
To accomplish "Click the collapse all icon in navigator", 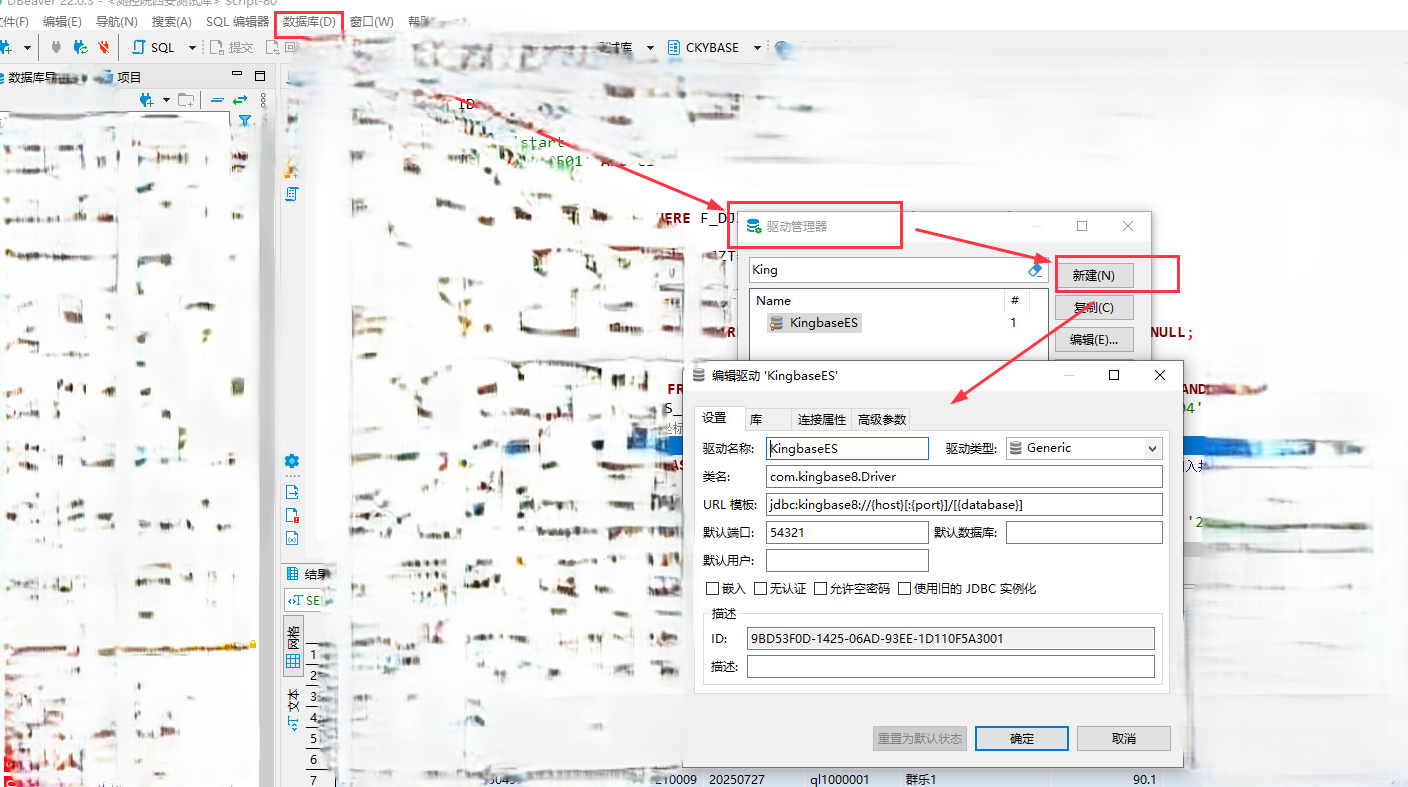I will pyautogui.click(x=217, y=100).
